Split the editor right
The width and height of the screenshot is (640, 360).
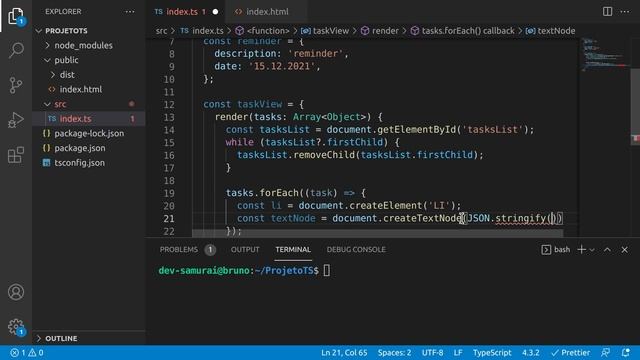607,11
